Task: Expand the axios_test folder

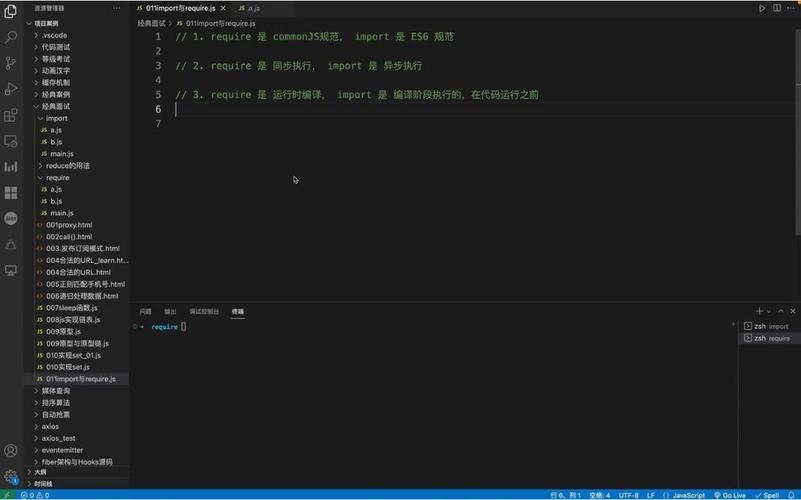Action: 77,438
